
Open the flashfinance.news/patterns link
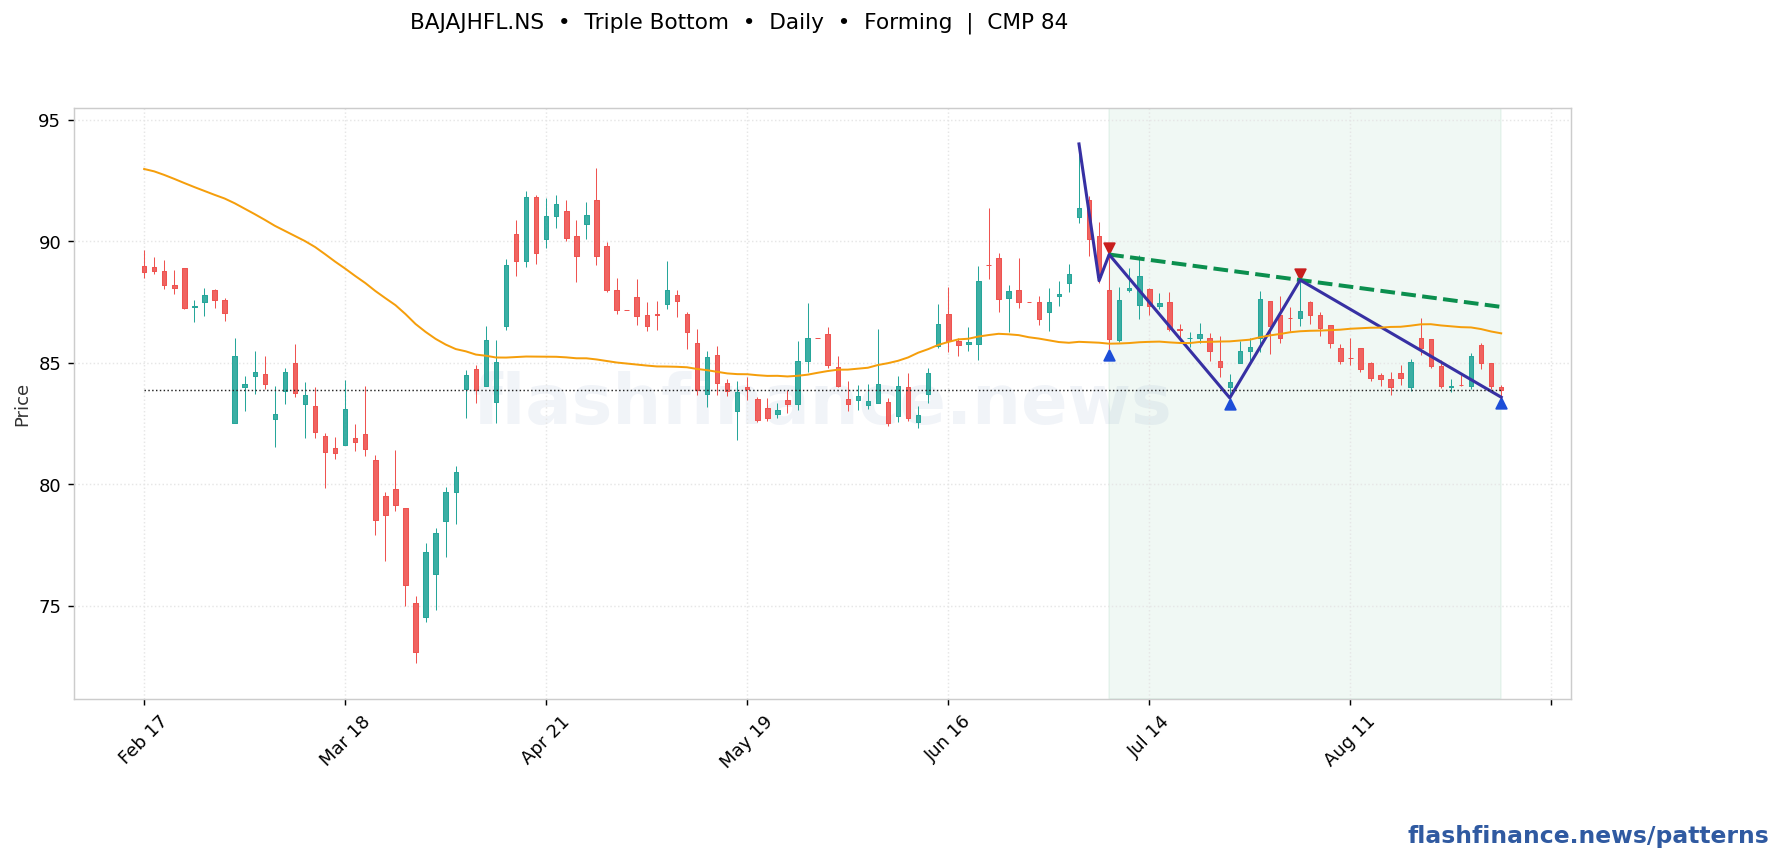1588,836
